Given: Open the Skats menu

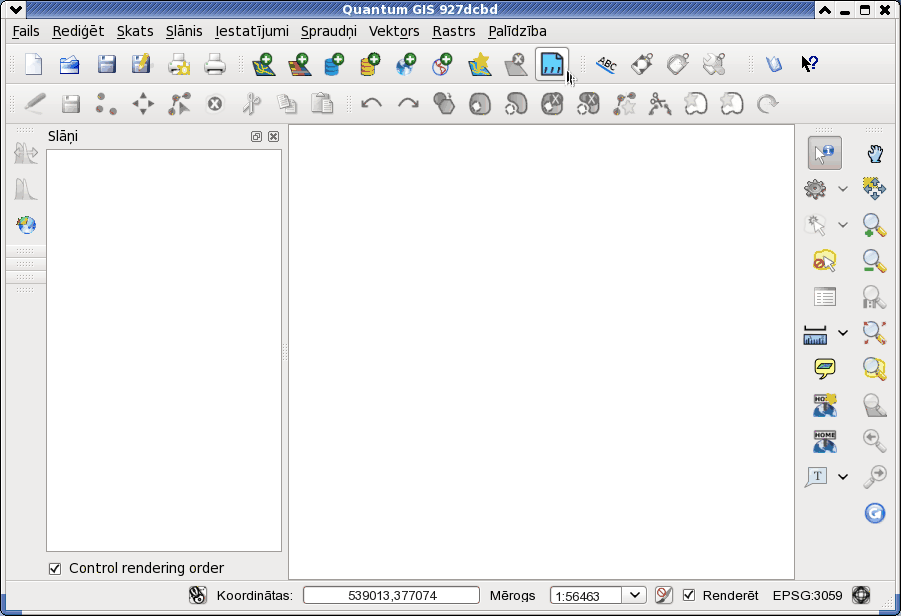Looking at the screenshot, I should coord(135,31).
